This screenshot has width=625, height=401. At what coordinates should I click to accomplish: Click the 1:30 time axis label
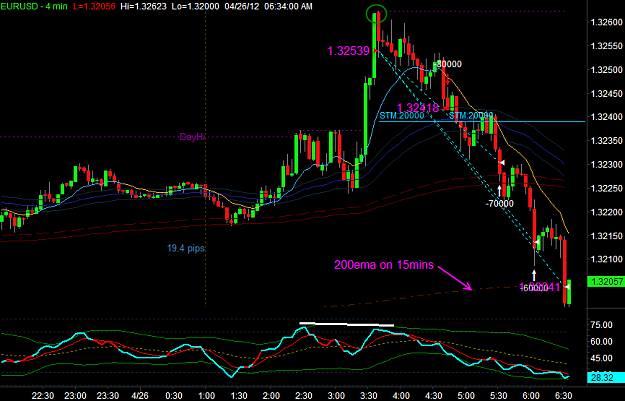click(x=239, y=396)
